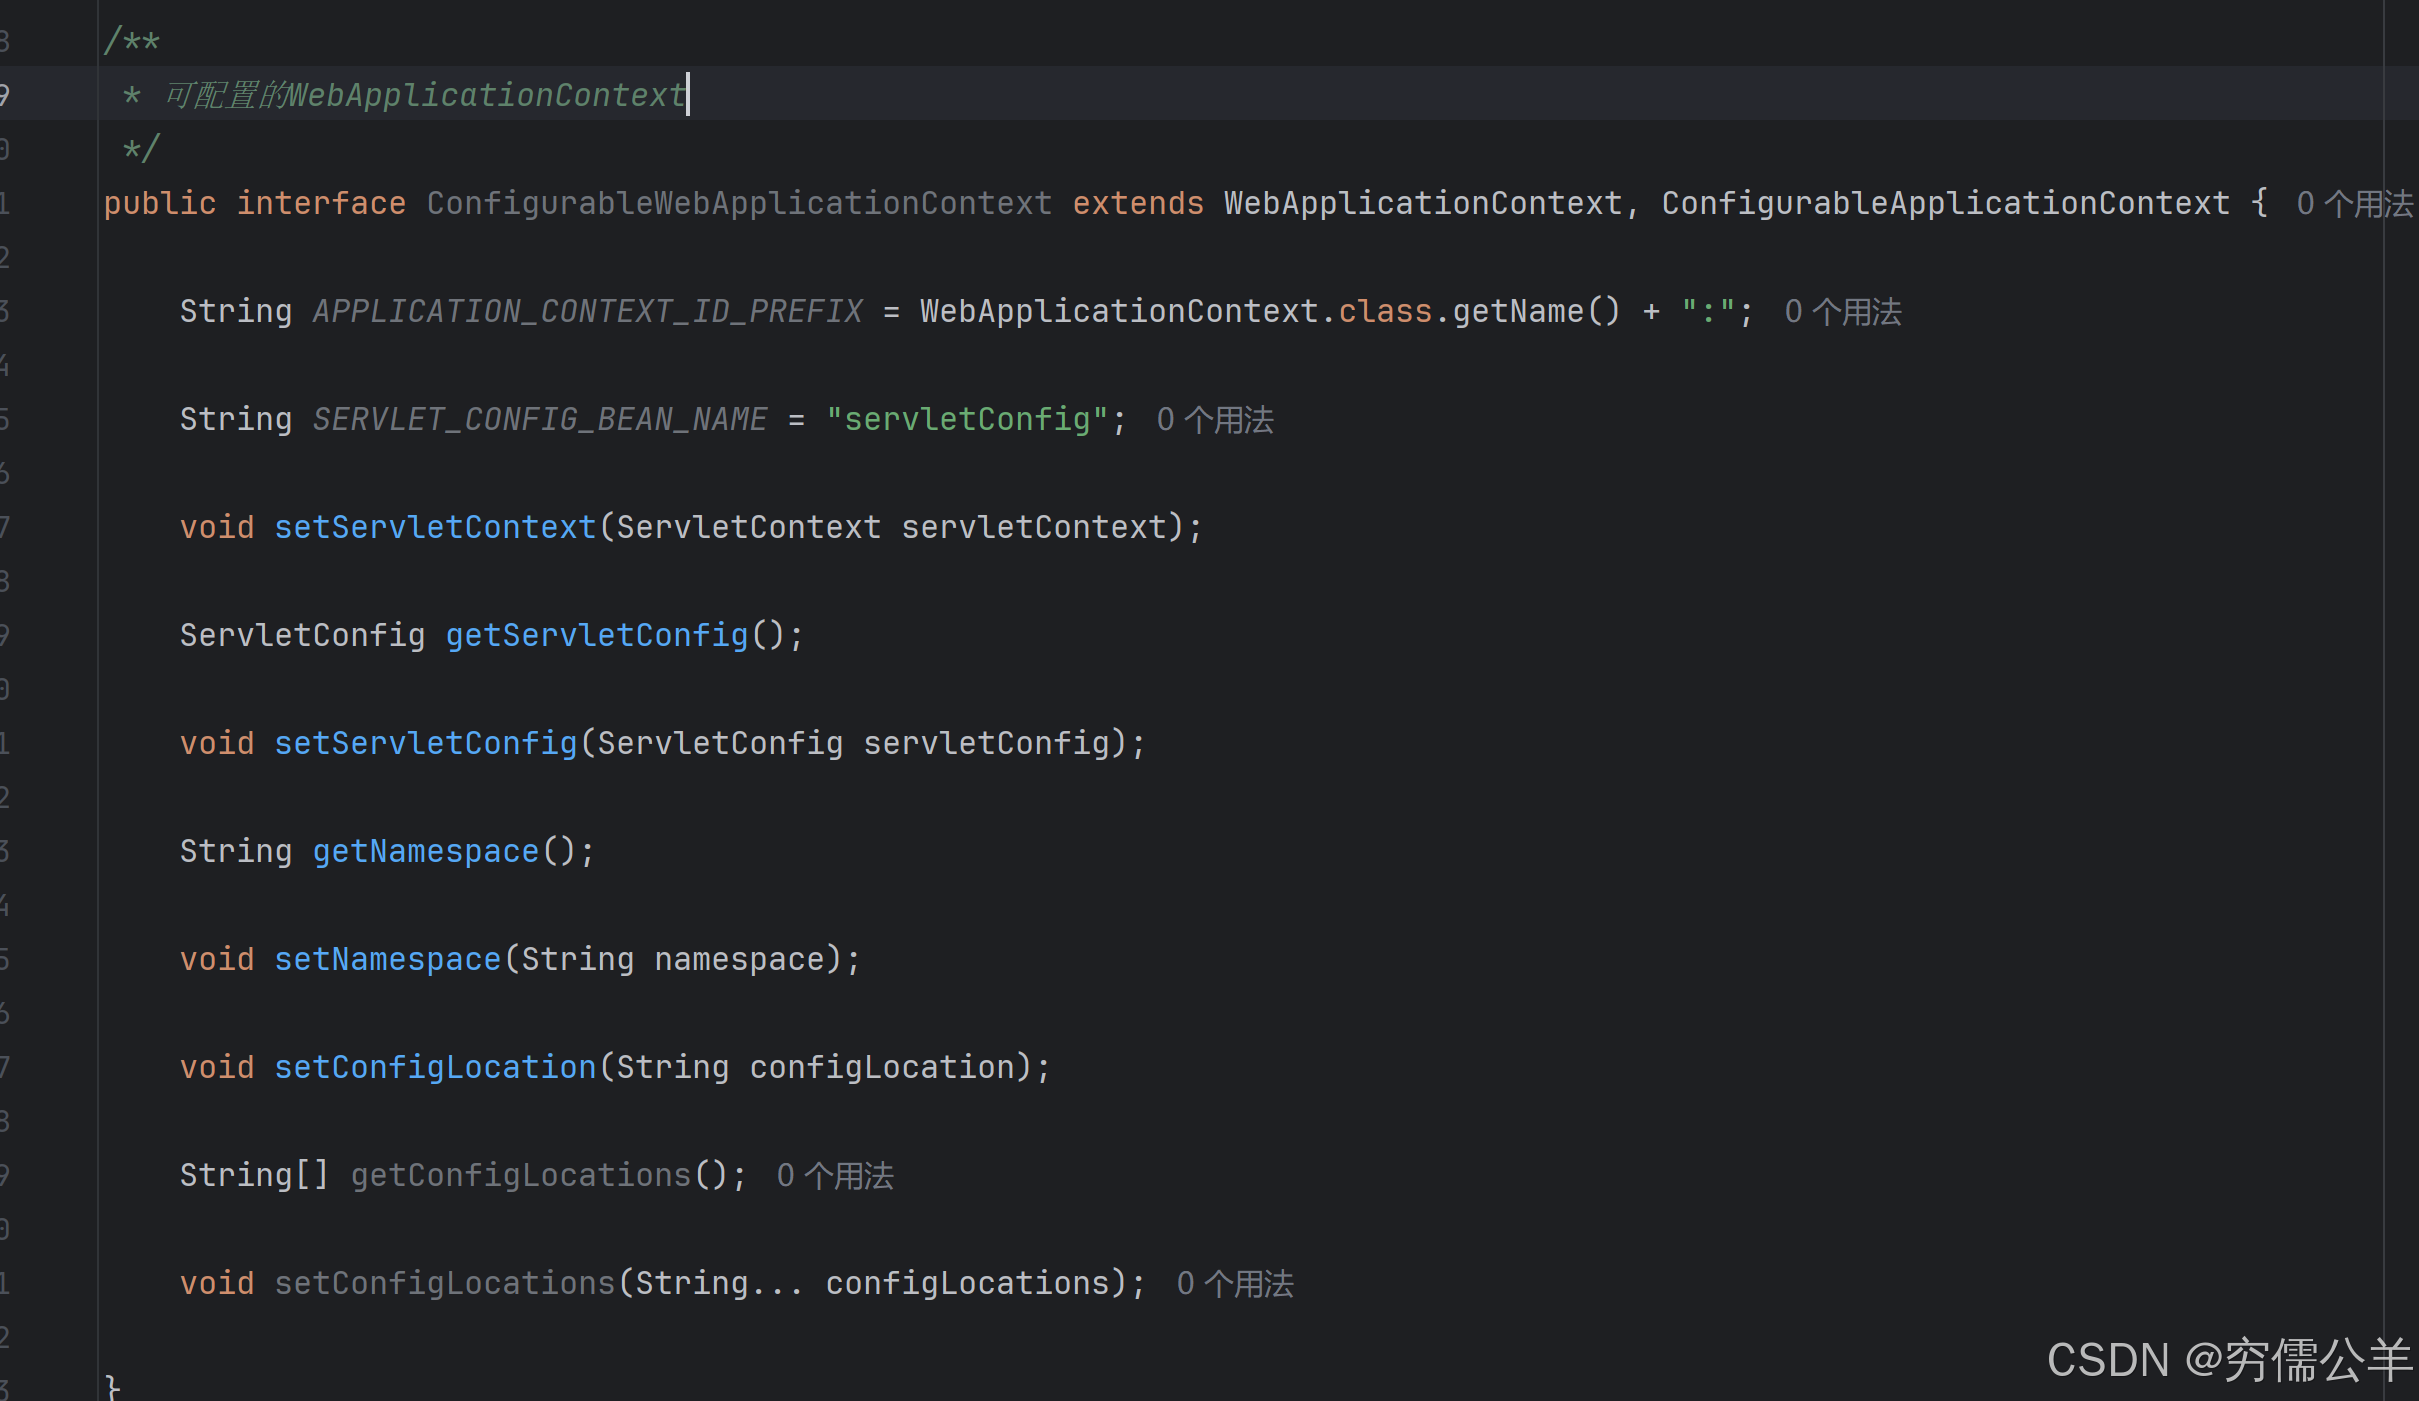2419x1401 pixels.
Task: Click usages hint beside SERVLET_CONFIG_BEAN_NAME
Action: click(1214, 420)
